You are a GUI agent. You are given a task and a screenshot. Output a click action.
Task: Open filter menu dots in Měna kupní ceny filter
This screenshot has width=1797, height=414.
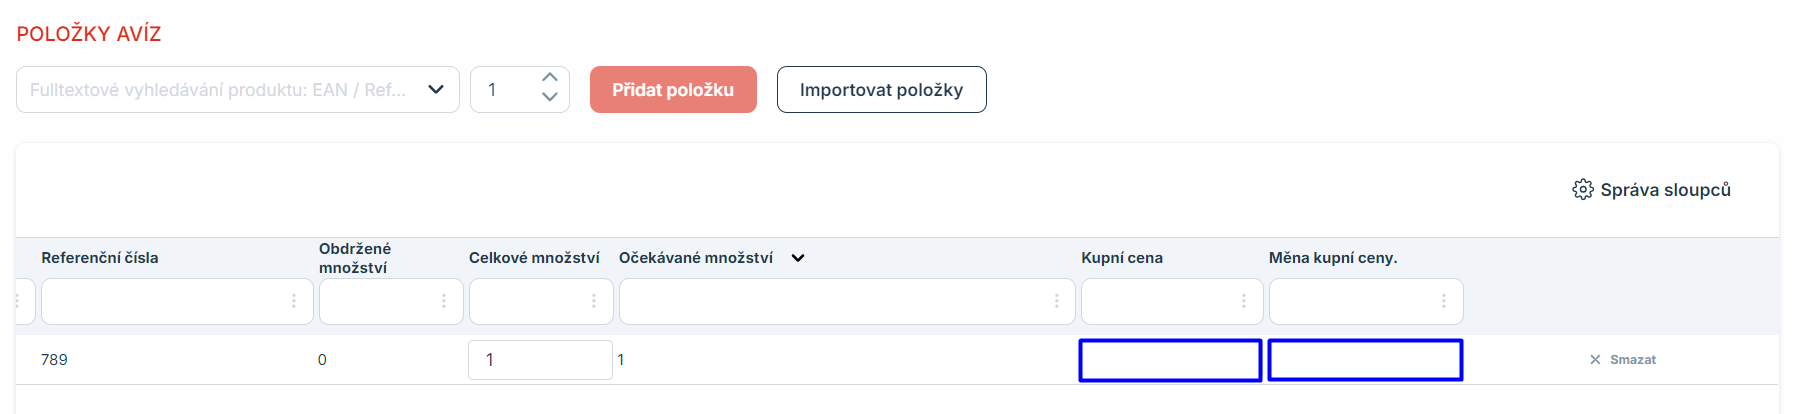tap(1443, 301)
